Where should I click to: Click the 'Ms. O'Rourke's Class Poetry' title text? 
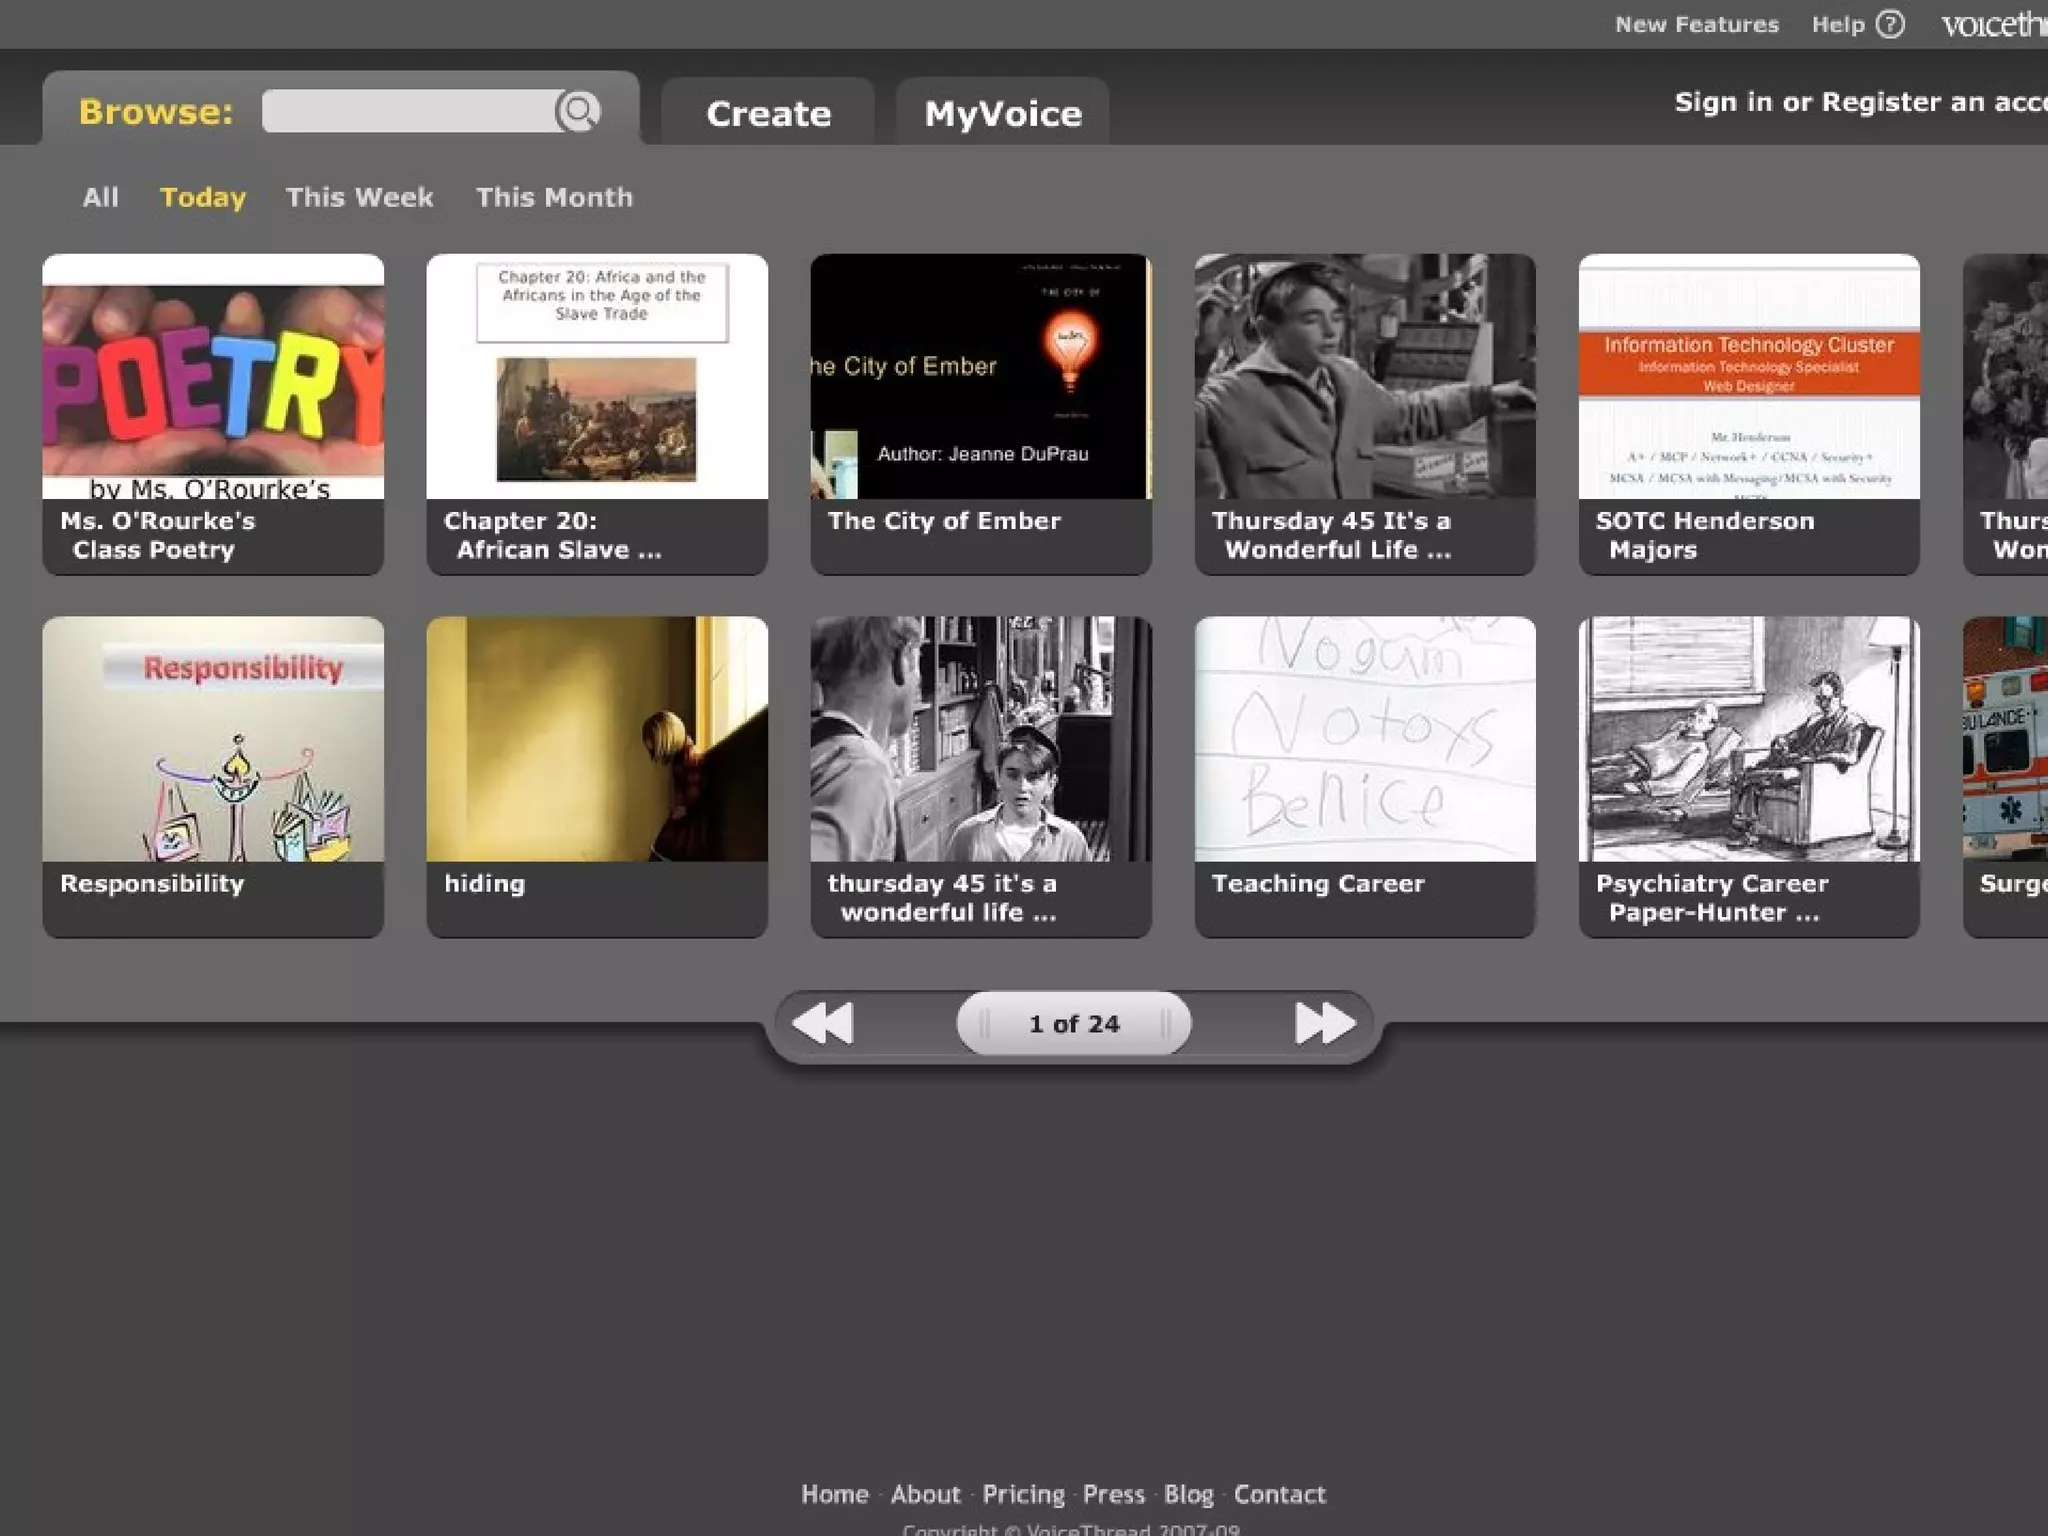pos(158,535)
